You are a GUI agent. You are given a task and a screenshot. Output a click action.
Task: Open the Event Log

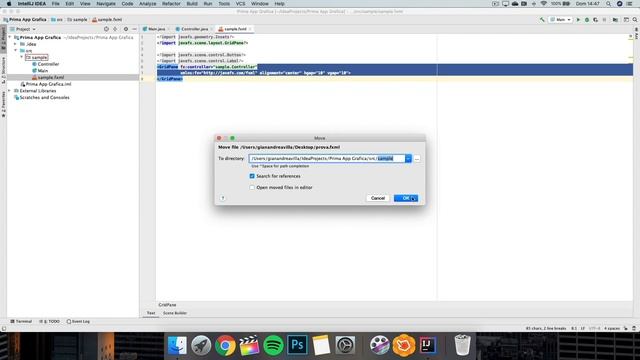click(78, 322)
